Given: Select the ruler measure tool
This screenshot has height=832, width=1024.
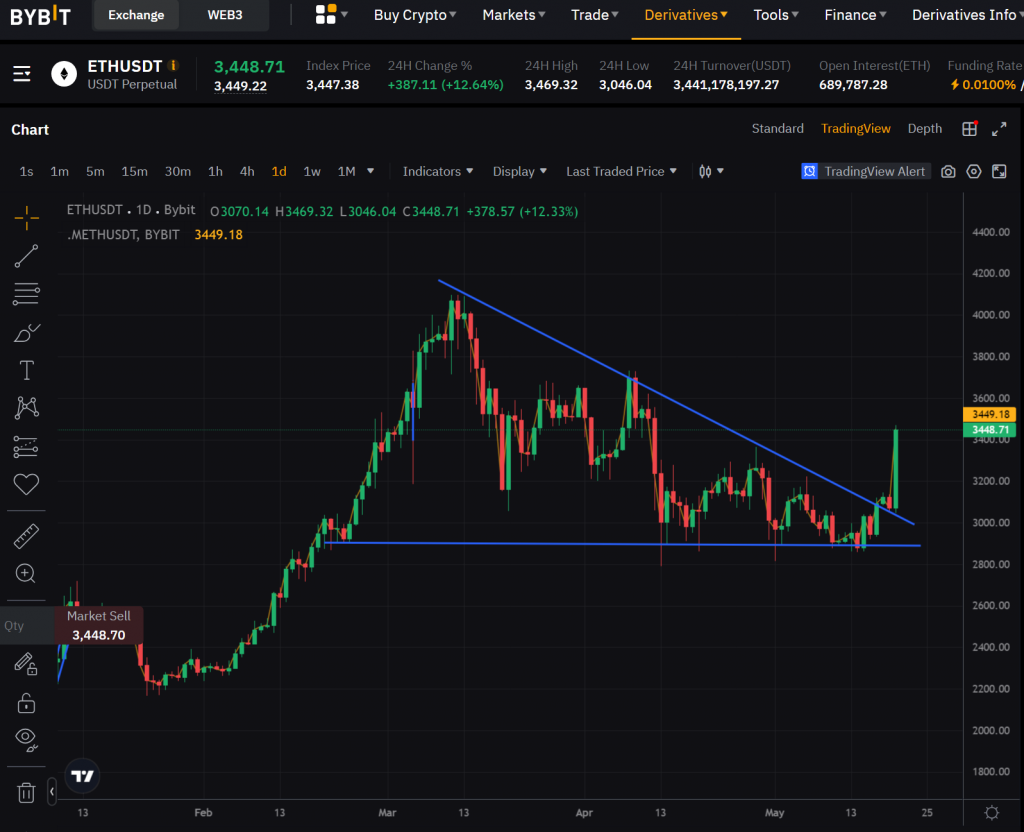Looking at the screenshot, I should tap(26, 536).
